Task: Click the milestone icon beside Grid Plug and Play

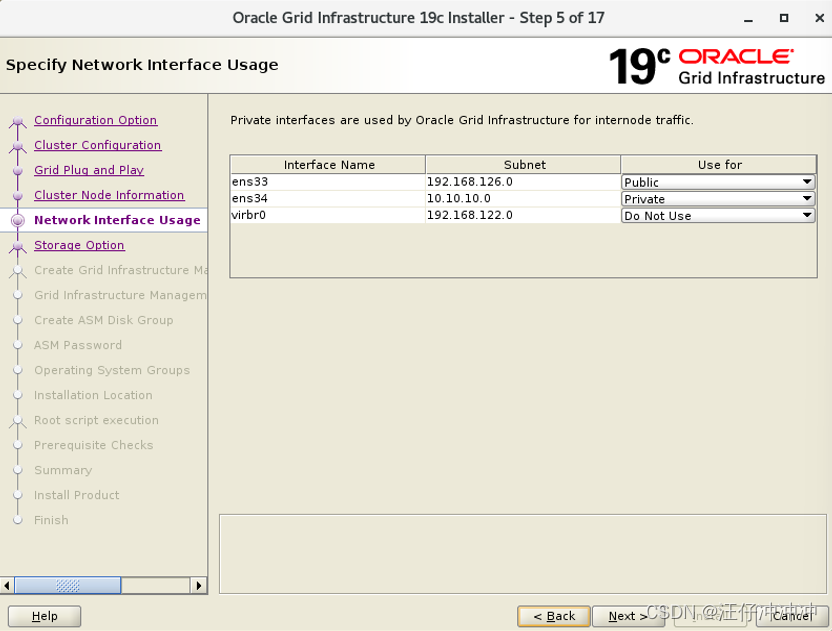Action: pos(18,170)
